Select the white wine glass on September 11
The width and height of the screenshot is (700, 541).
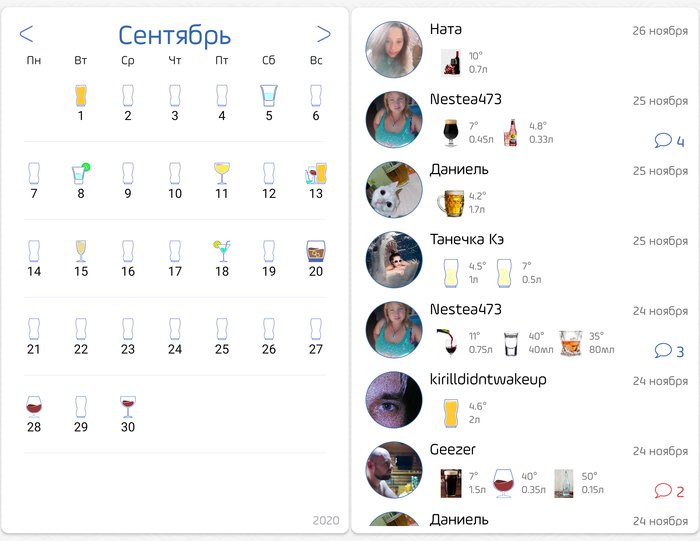(x=222, y=173)
